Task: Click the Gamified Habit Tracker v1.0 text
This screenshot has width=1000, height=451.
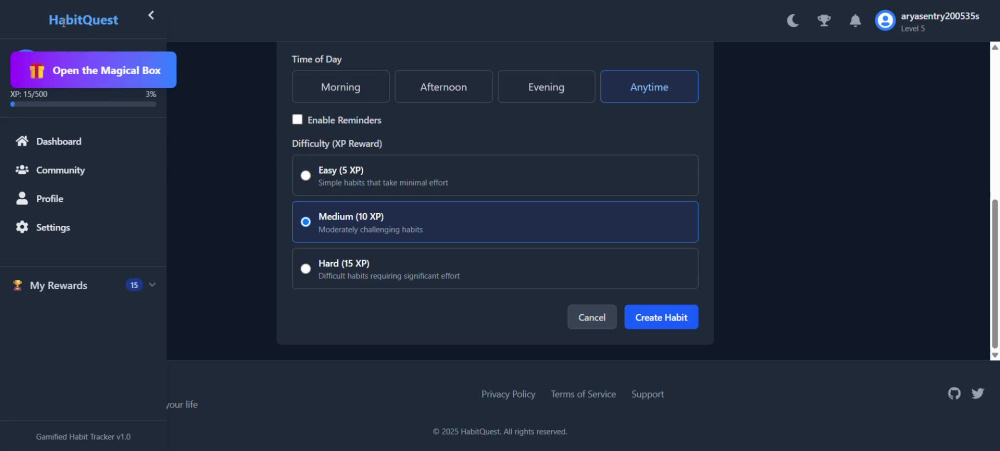Action: pyautogui.click(x=83, y=437)
